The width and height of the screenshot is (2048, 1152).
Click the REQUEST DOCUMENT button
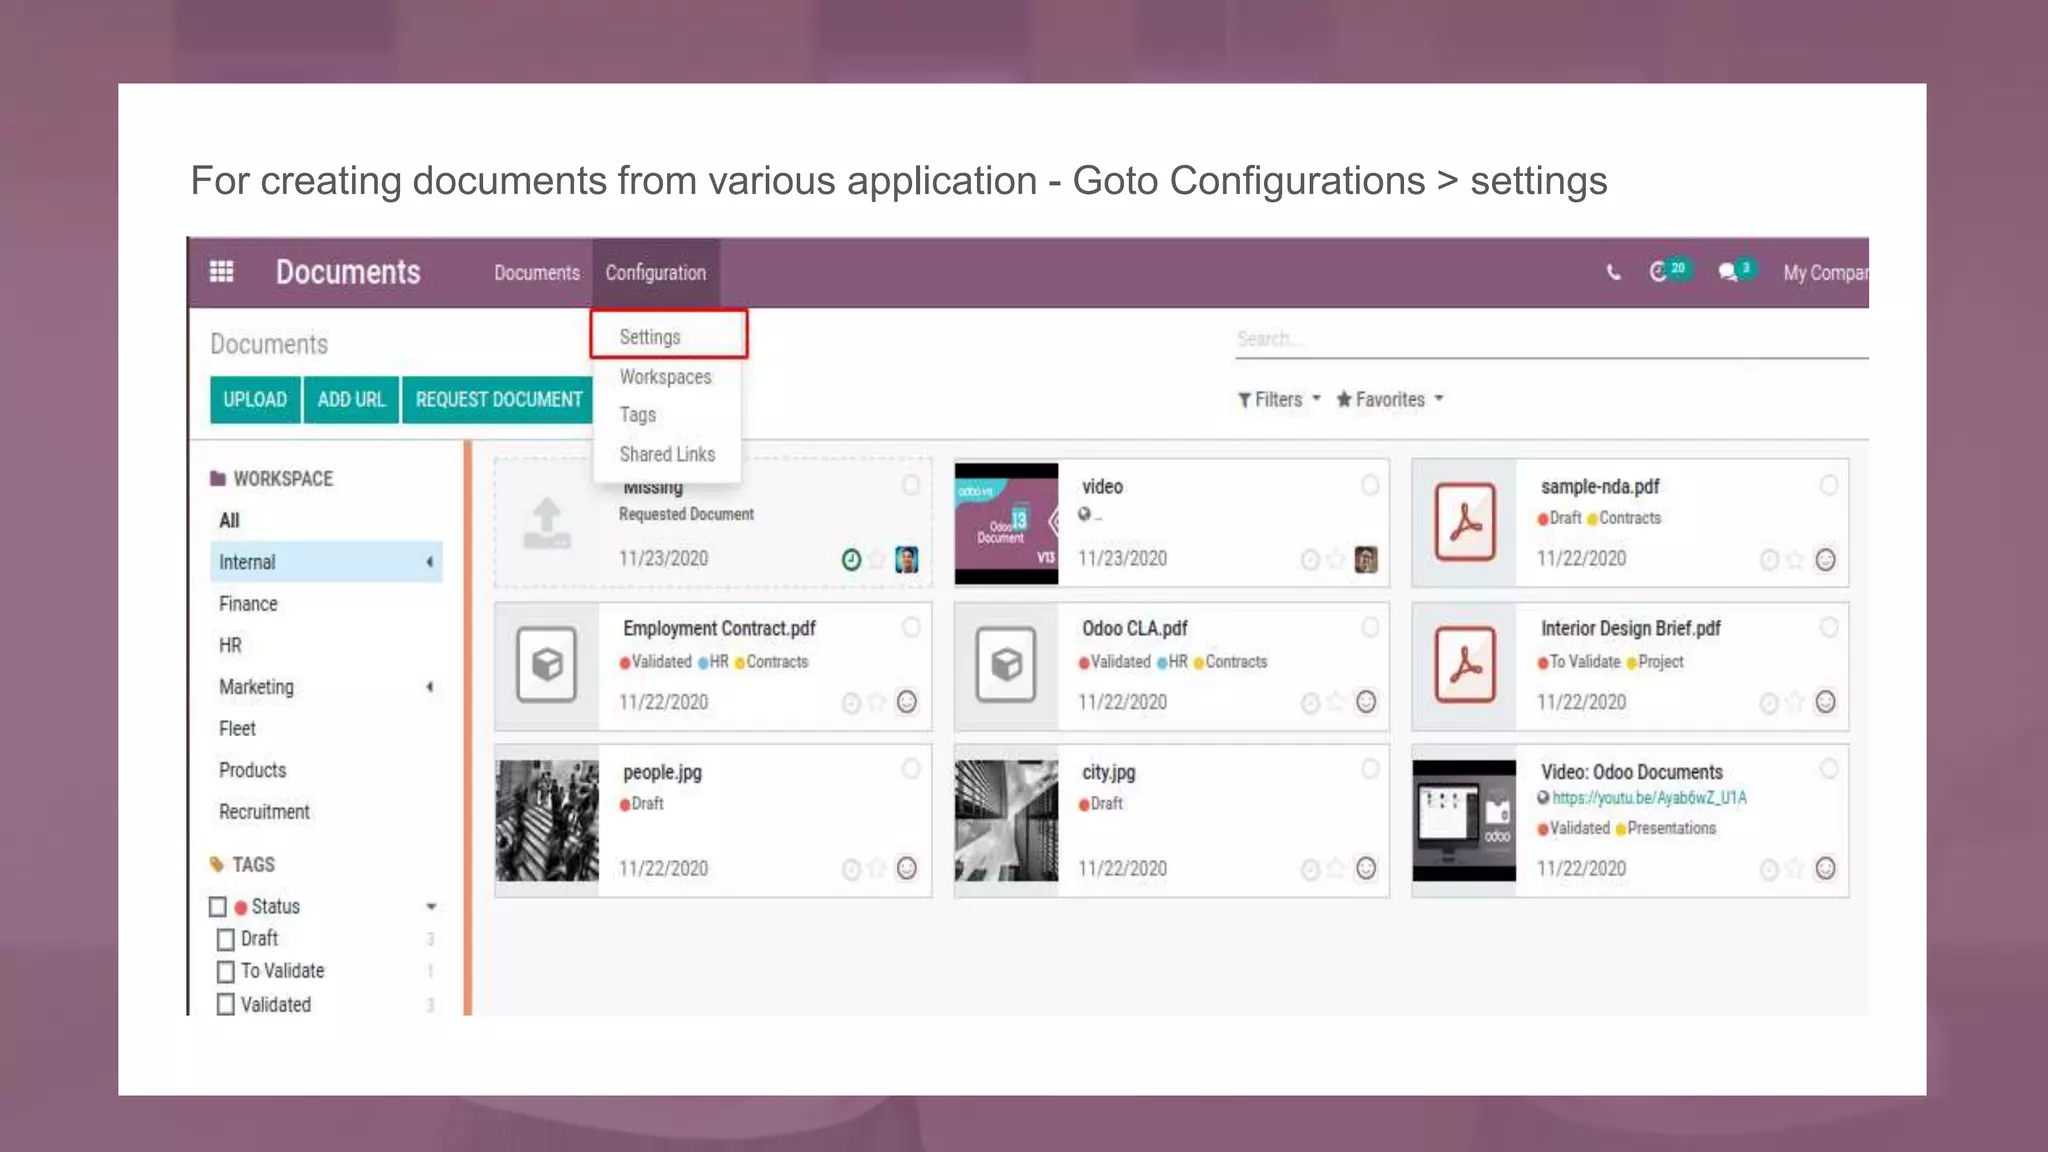(498, 399)
